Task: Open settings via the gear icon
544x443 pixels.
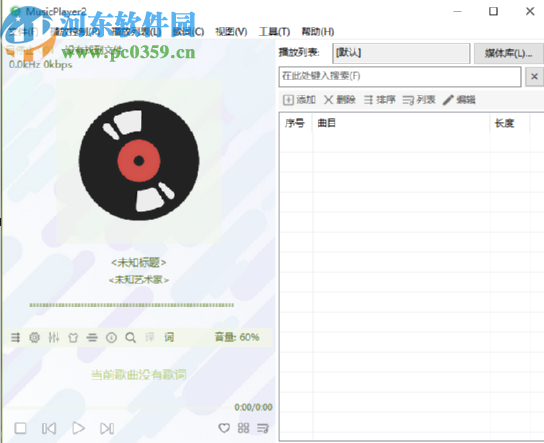Action: click(x=34, y=337)
